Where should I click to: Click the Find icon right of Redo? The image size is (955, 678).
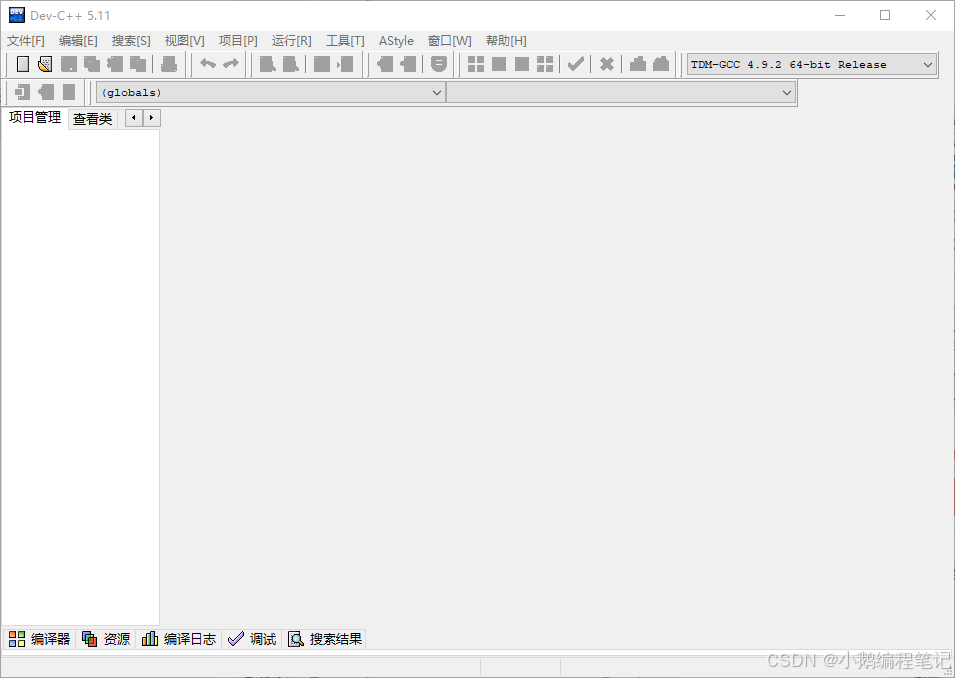click(267, 64)
